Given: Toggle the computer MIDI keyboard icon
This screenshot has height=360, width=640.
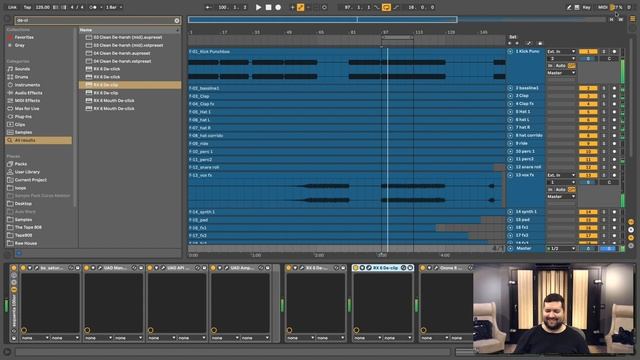Looking at the screenshot, I should (577, 7).
